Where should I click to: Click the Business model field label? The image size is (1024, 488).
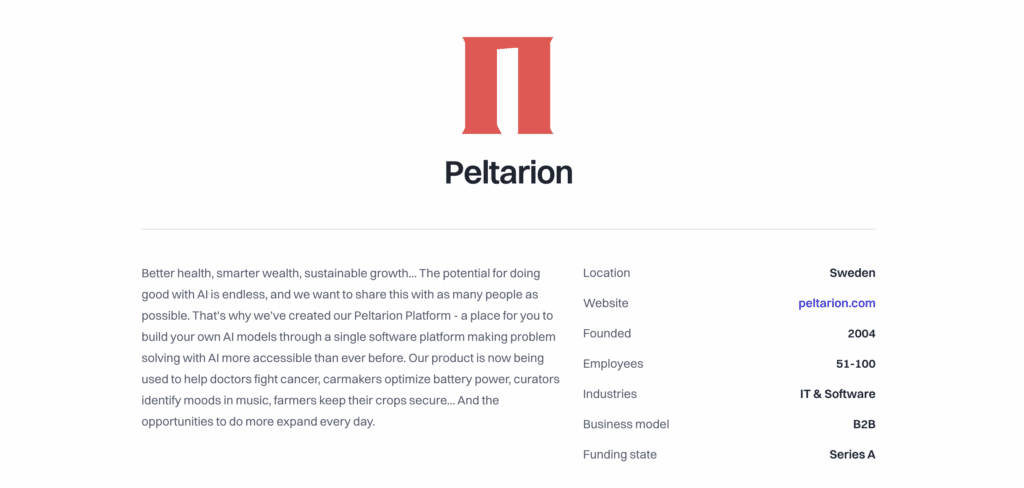click(x=626, y=424)
